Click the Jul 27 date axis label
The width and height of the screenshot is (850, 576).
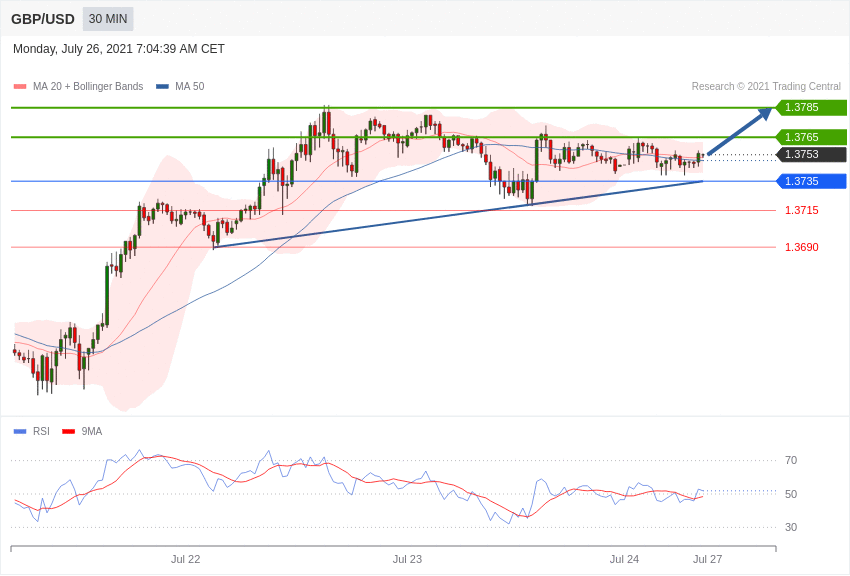707,559
